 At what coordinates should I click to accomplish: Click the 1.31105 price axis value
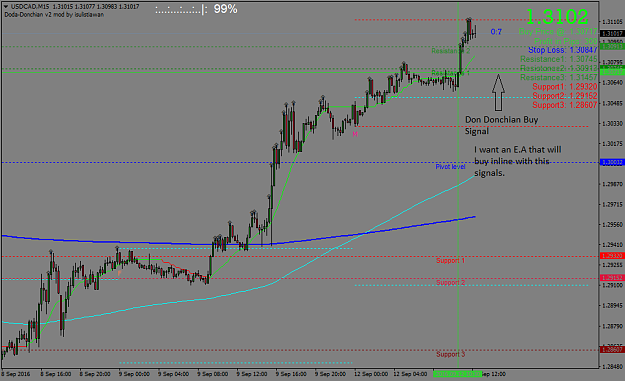click(x=613, y=22)
